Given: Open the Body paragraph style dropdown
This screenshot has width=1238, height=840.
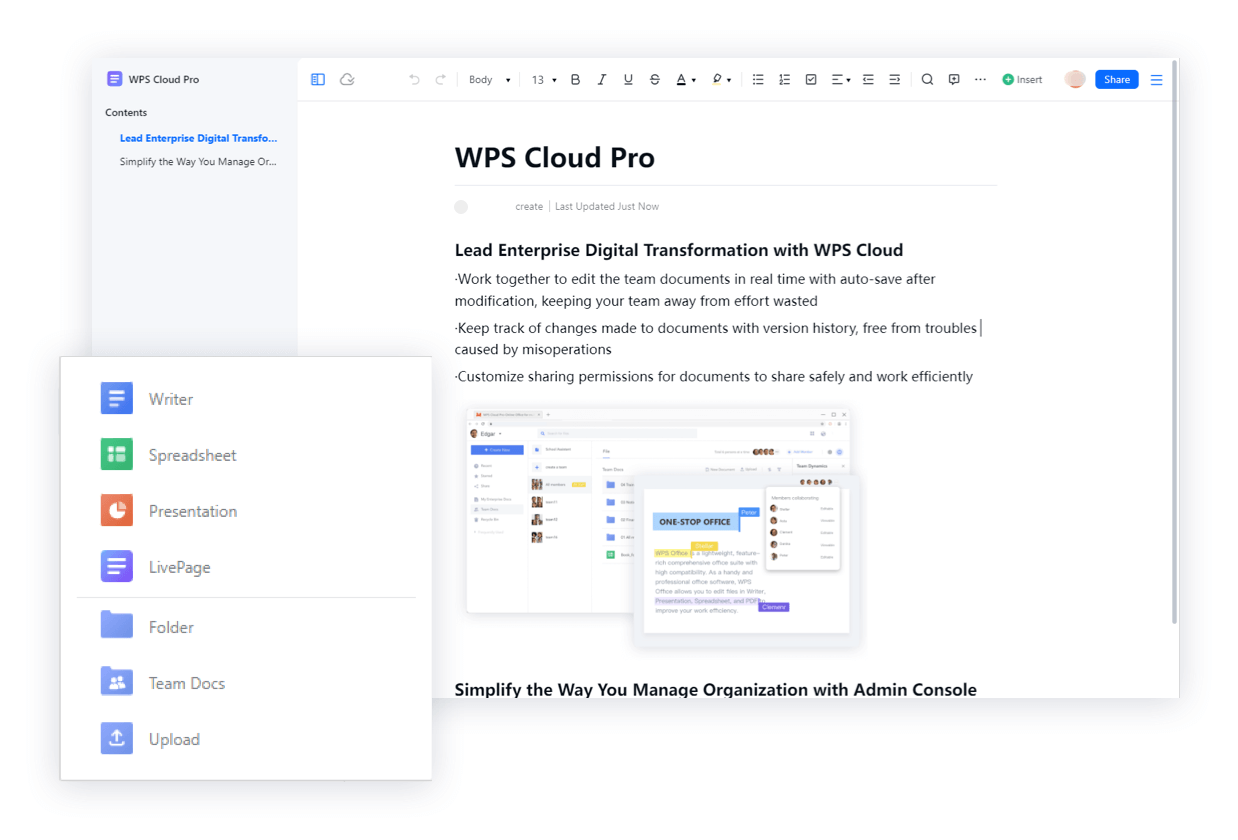Looking at the screenshot, I should (489, 80).
